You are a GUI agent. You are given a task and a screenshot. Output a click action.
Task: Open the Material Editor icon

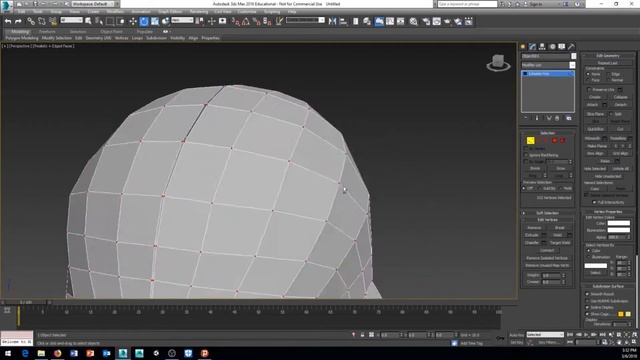pos(413,21)
